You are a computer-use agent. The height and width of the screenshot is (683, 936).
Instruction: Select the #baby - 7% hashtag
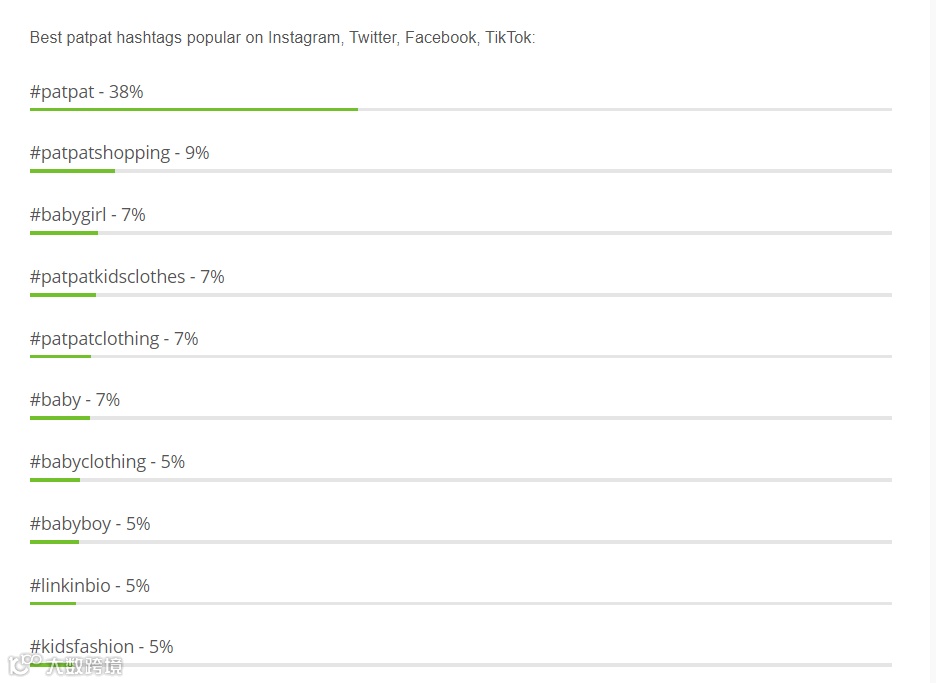(x=75, y=400)
